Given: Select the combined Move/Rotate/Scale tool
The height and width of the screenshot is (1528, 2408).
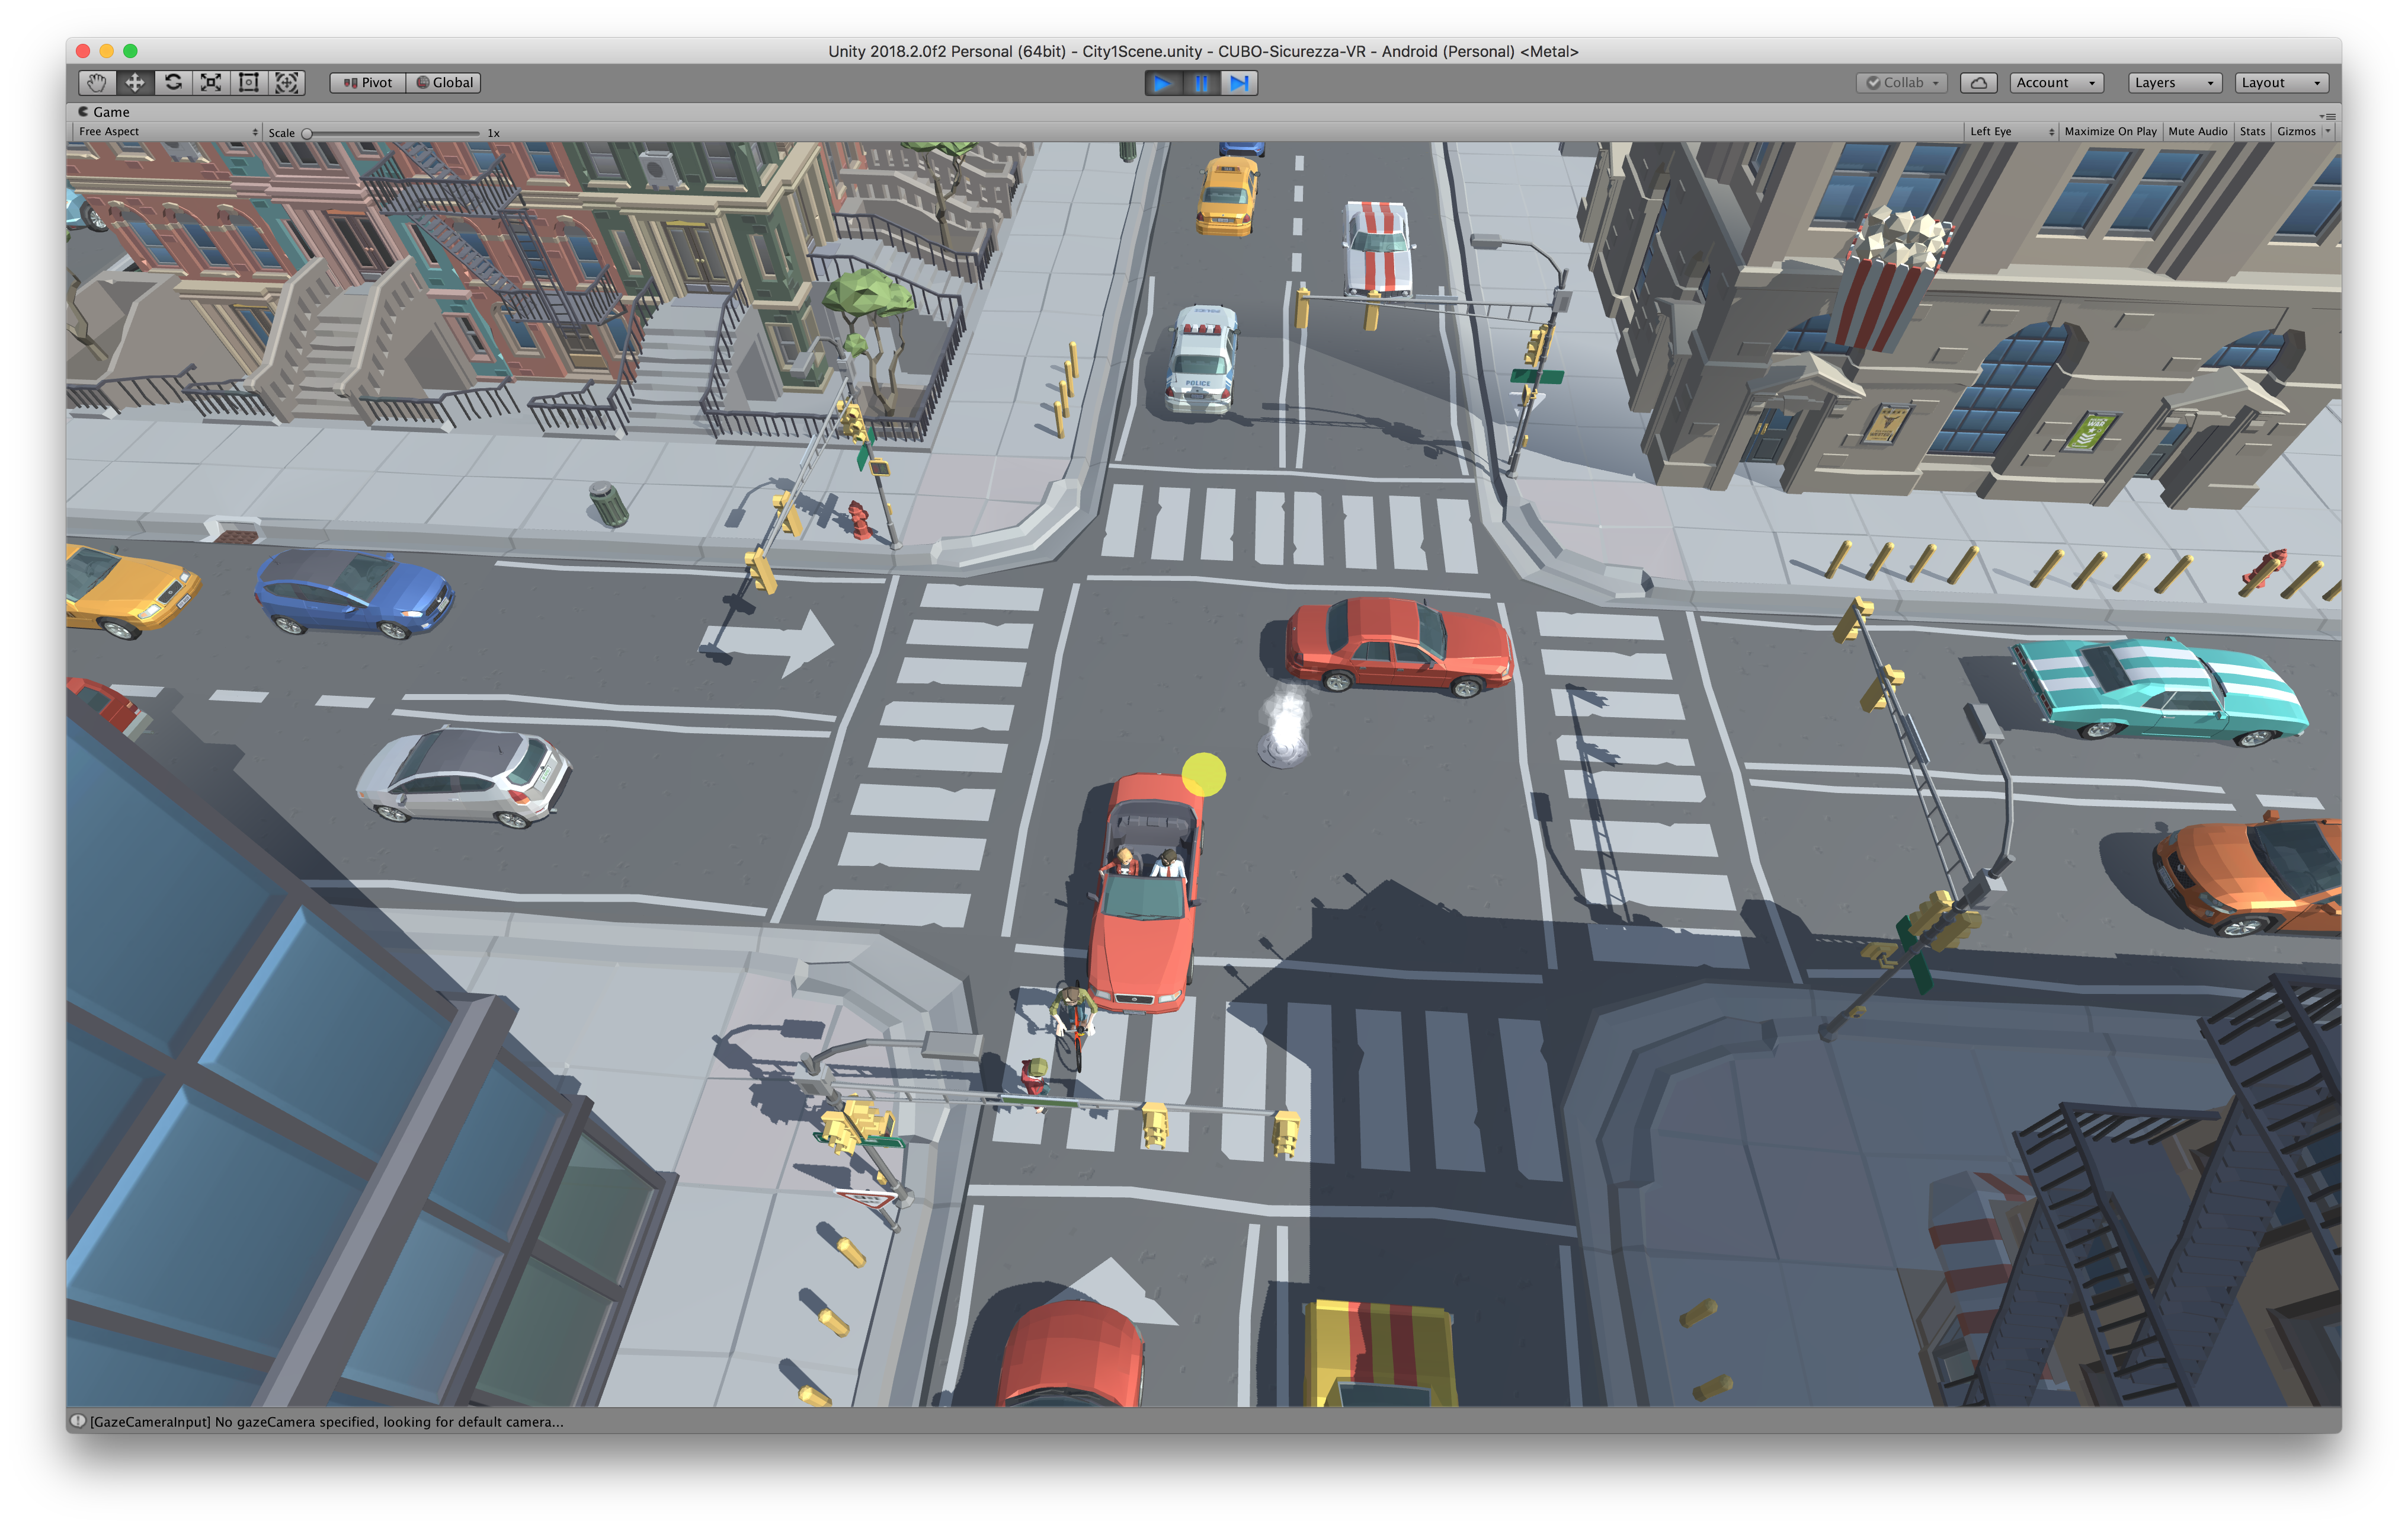Looking at the screenshot, I should coord(287,84).
